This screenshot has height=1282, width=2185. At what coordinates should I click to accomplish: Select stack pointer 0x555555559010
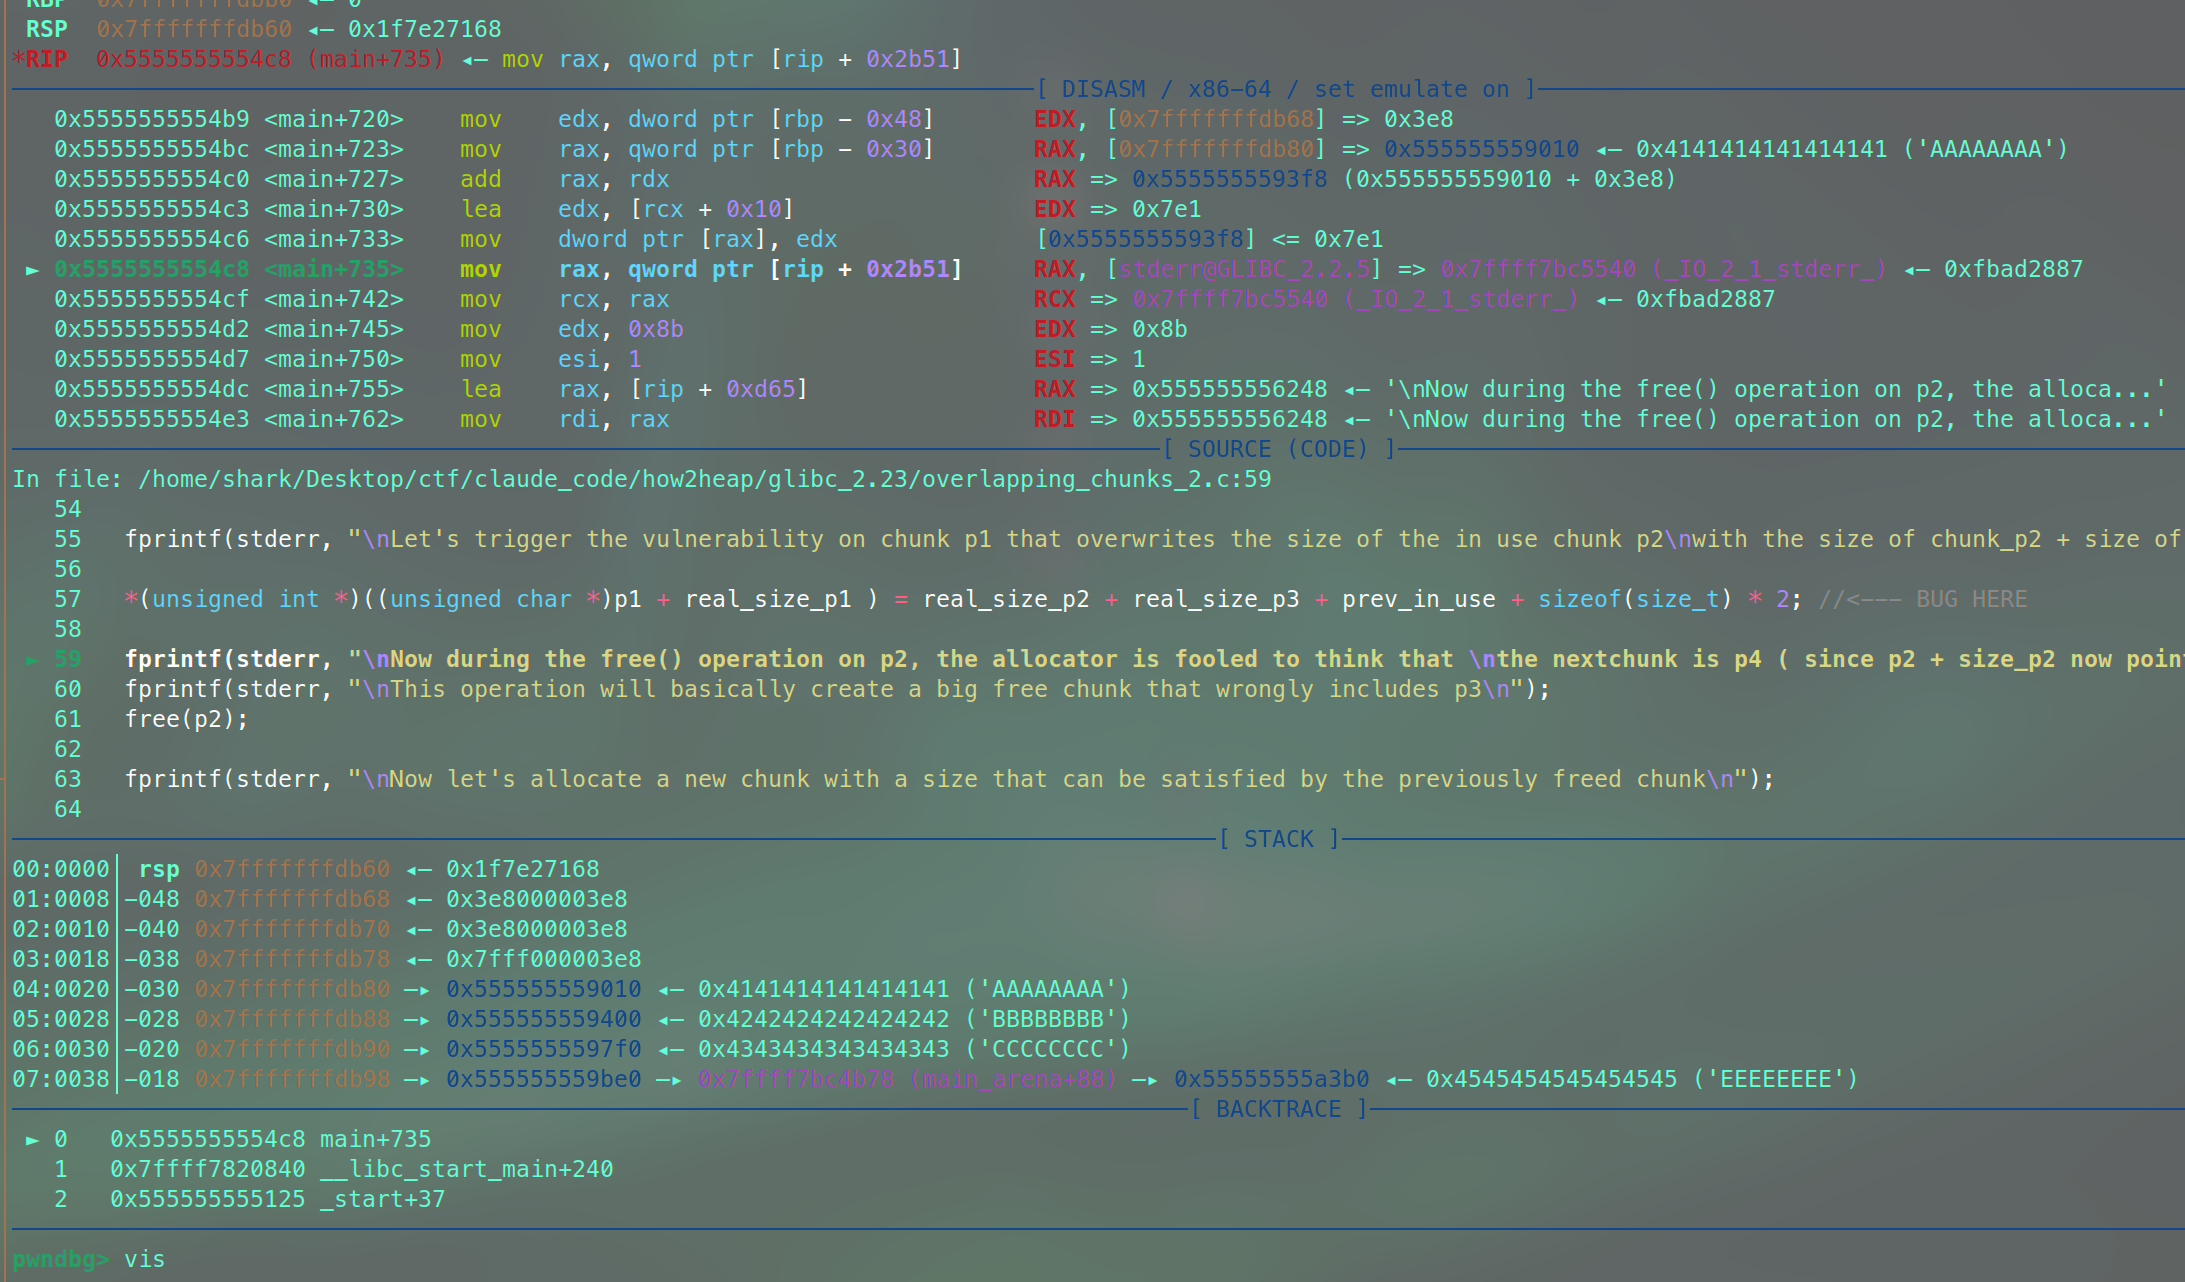pyautogui.click(x=543, y=989)
